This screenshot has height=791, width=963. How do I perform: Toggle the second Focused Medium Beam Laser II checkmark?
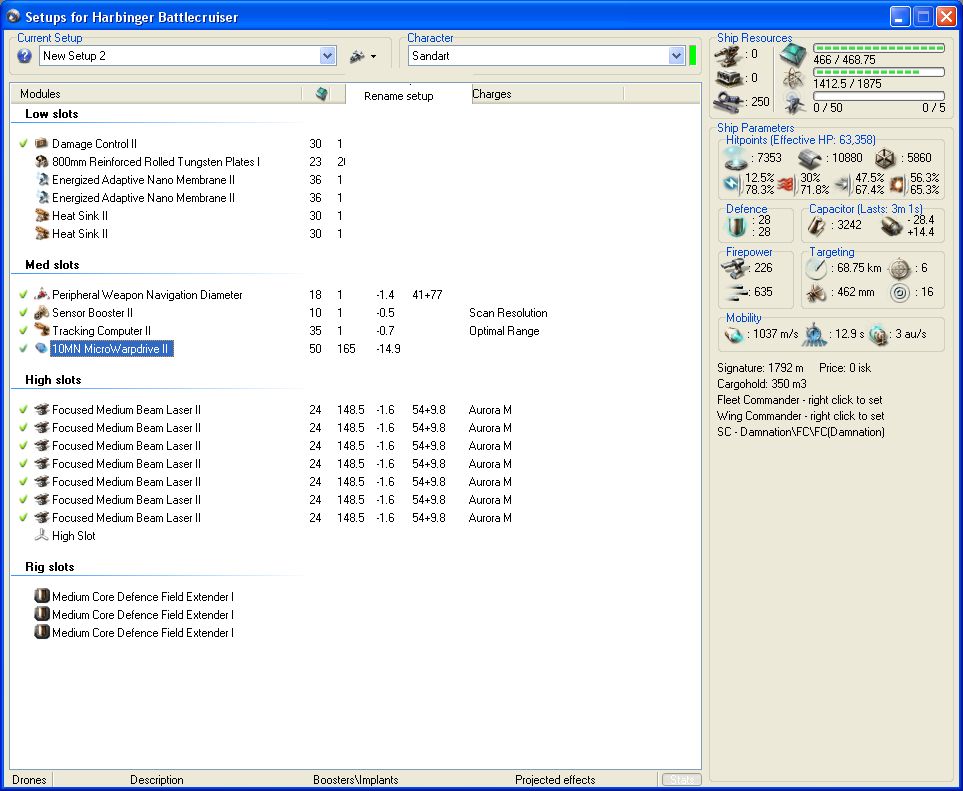(x=23, y=427)
